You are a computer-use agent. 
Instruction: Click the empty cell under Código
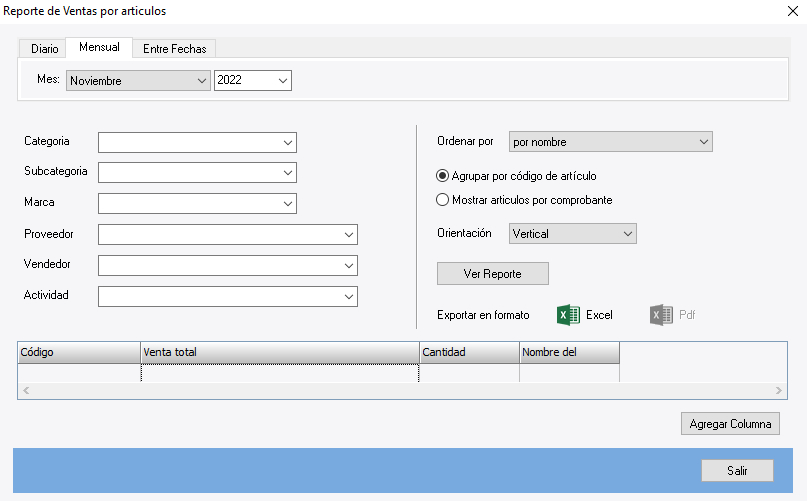click(x=79, y=373)
